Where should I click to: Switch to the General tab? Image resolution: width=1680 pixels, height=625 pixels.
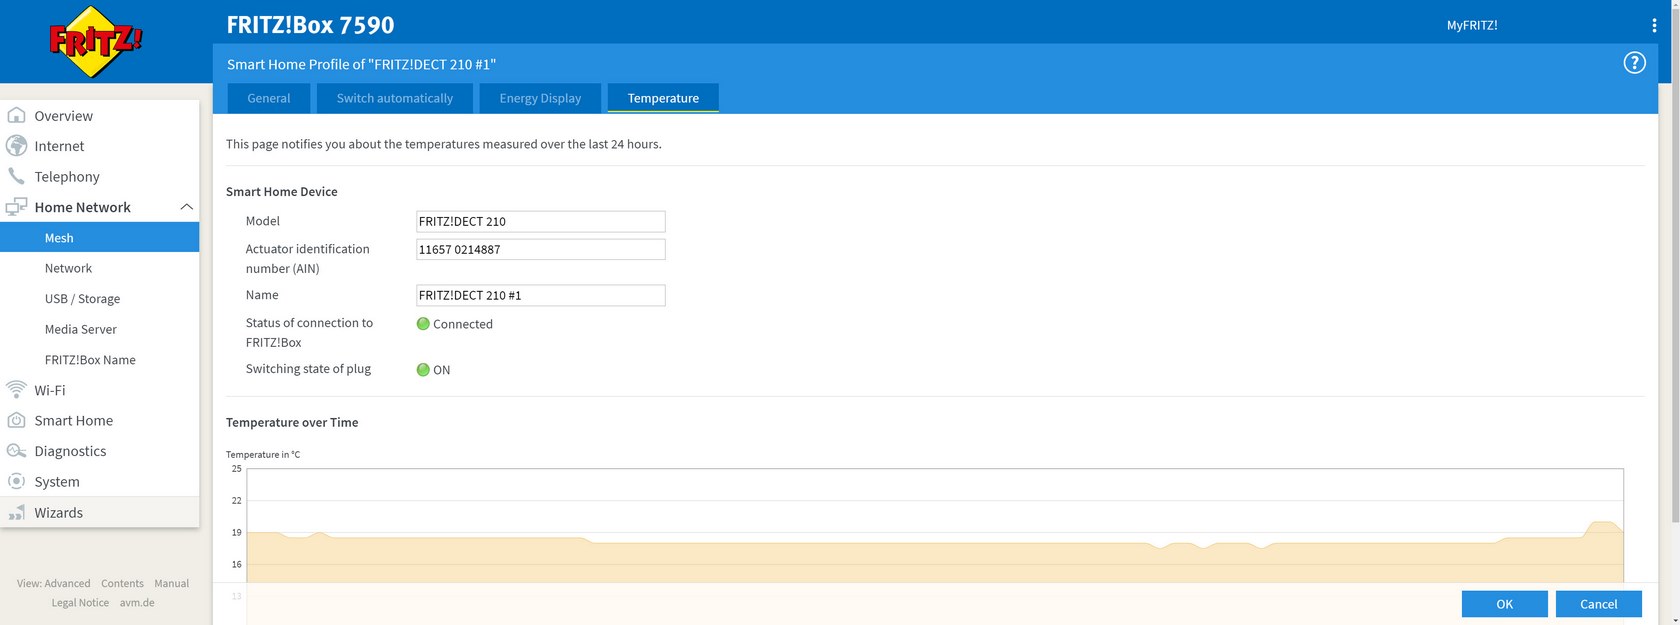tap(269, 98)
